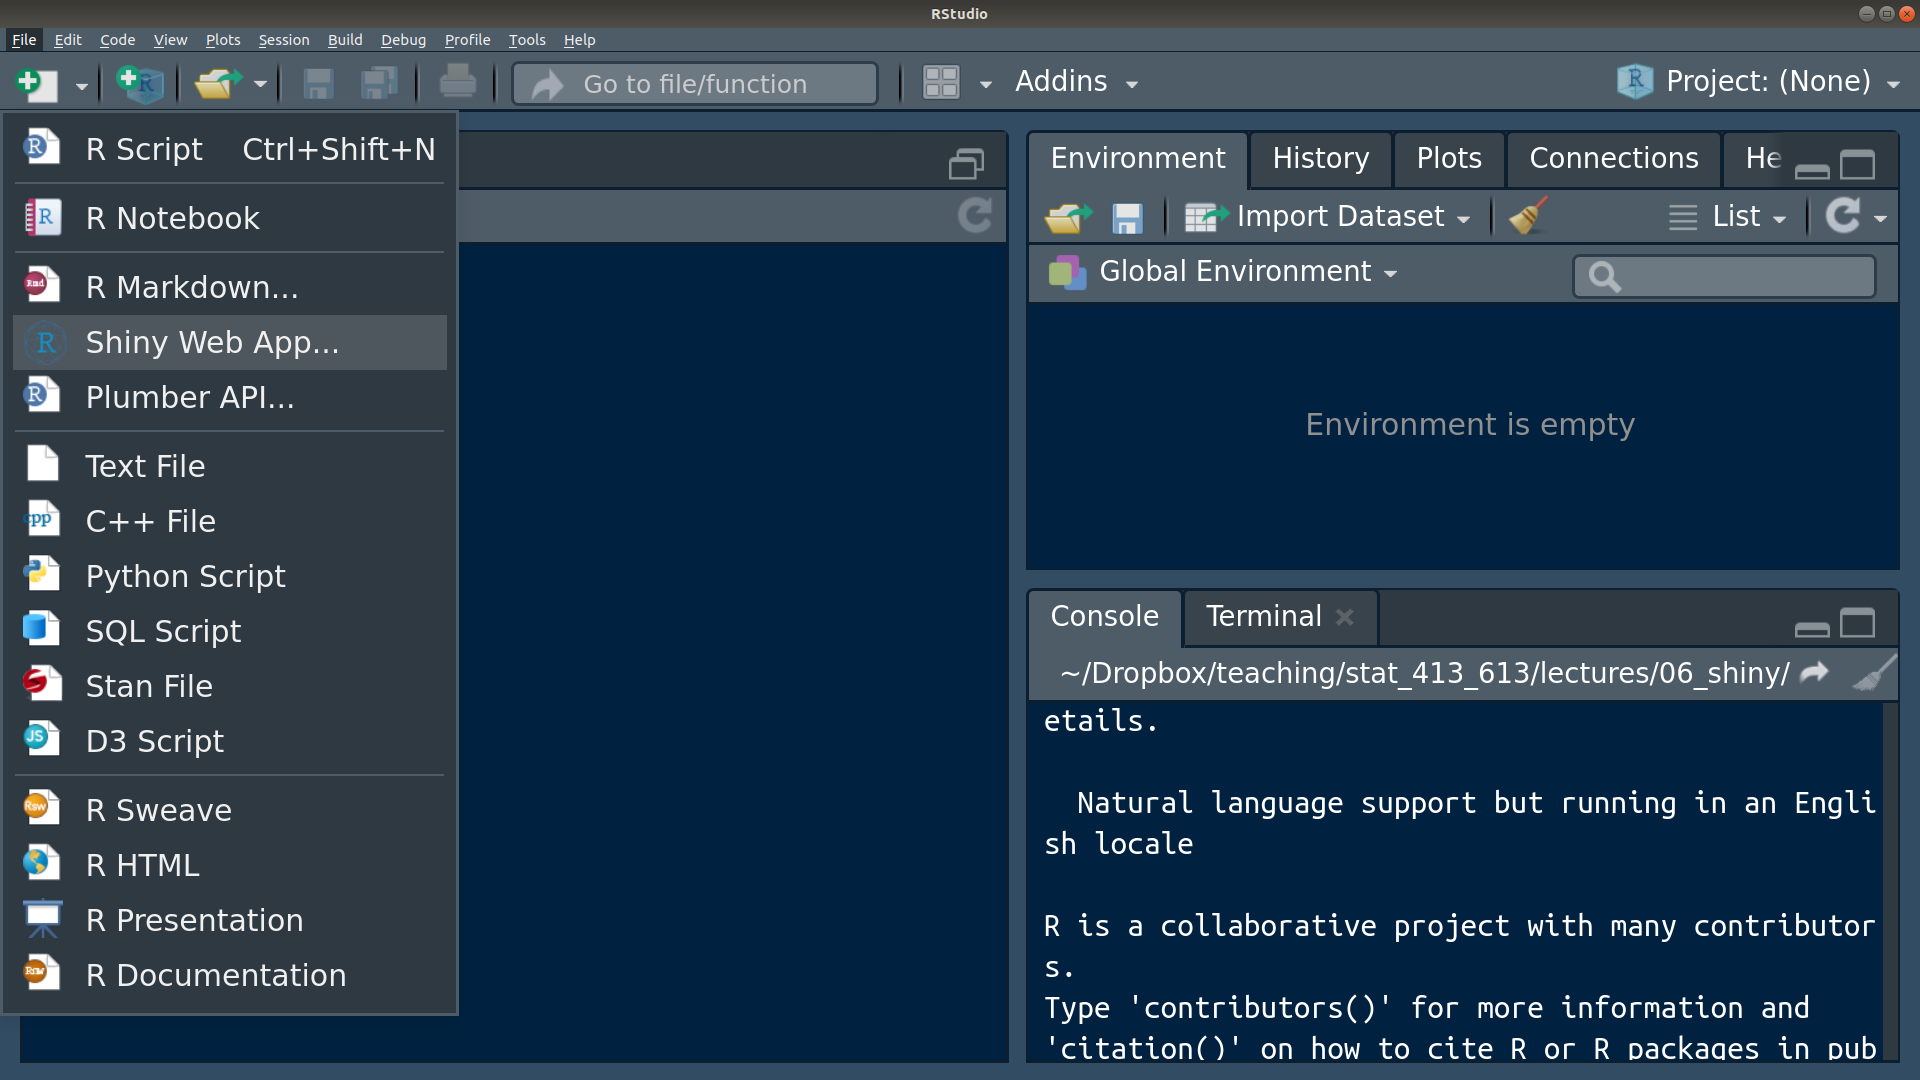Open the Session menu
1920x1080 pixels.
pyautogui.click(x=284, y=40)
